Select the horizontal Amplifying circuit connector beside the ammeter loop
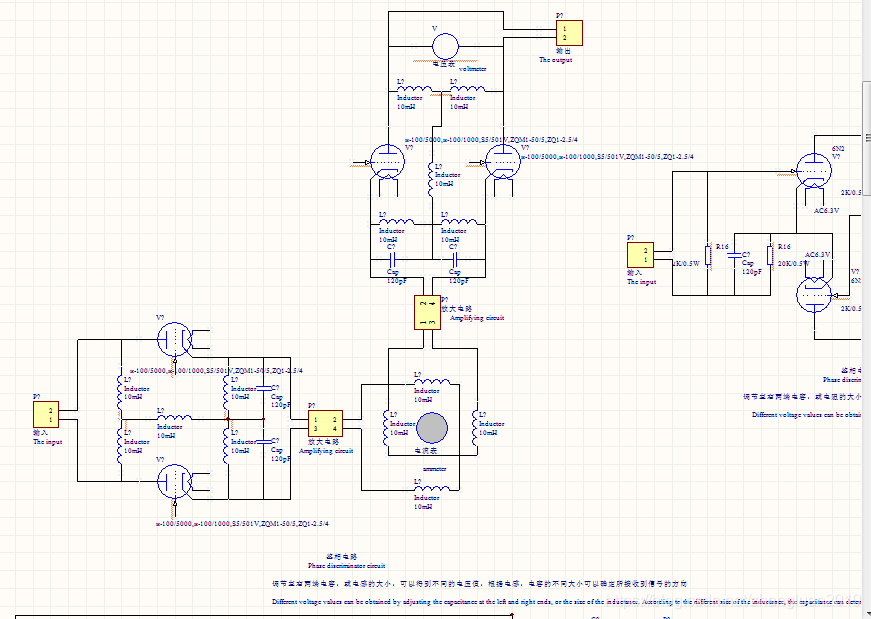This screenshot has height=619, width=871. (326, 424)
